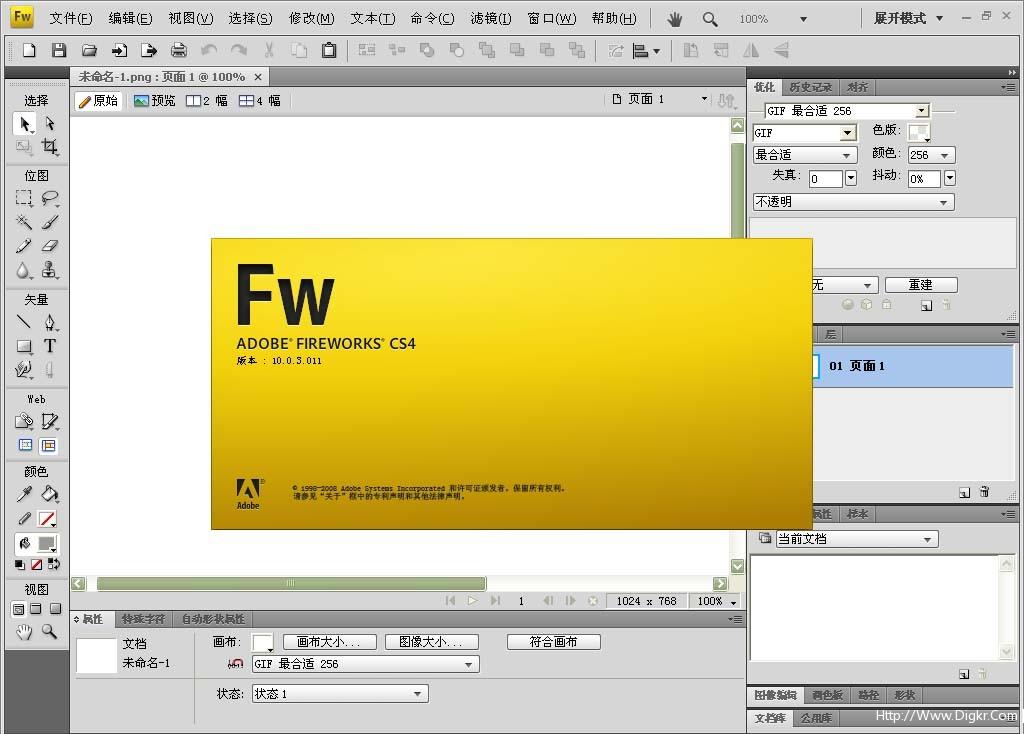Select the Paint Bucket tool
The image size is (1024, 734).
(50, 494)
